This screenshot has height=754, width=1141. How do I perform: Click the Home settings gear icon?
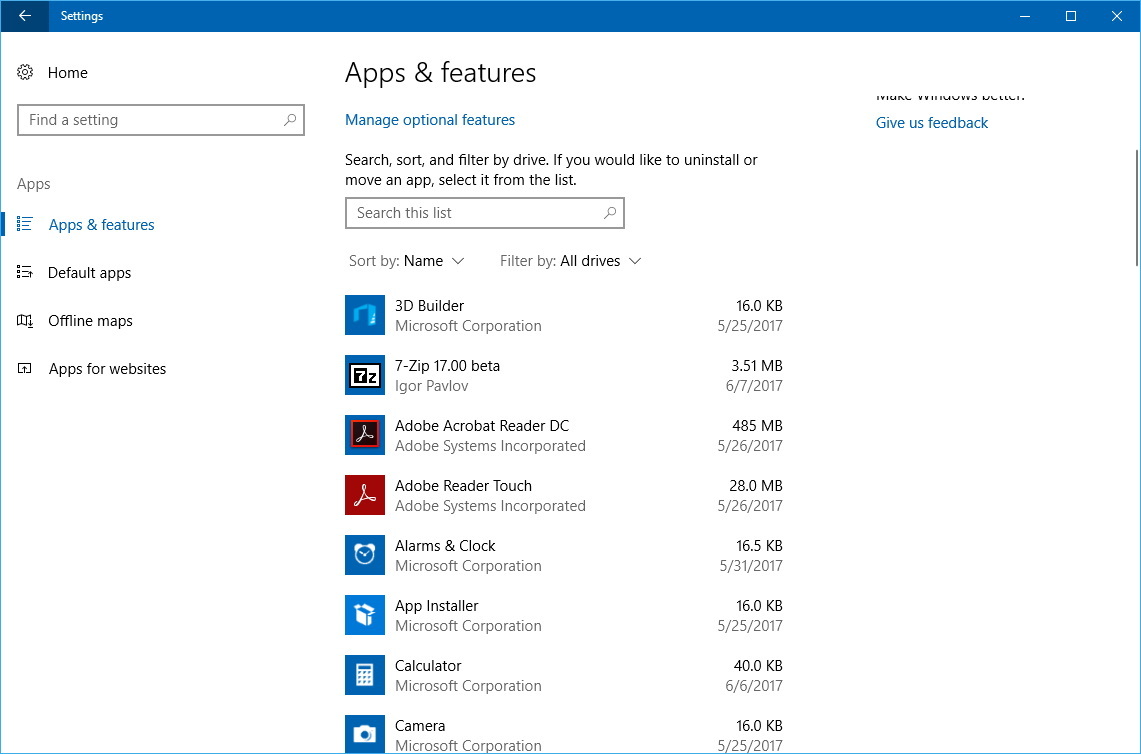tap(24, 72)
